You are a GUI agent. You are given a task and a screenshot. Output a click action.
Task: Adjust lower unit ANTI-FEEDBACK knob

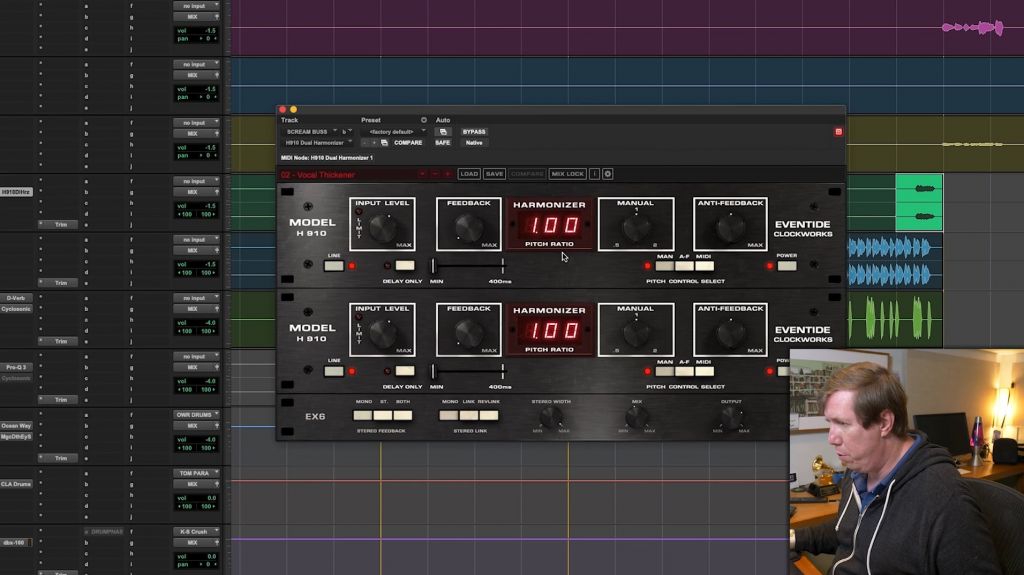point(730,334)
